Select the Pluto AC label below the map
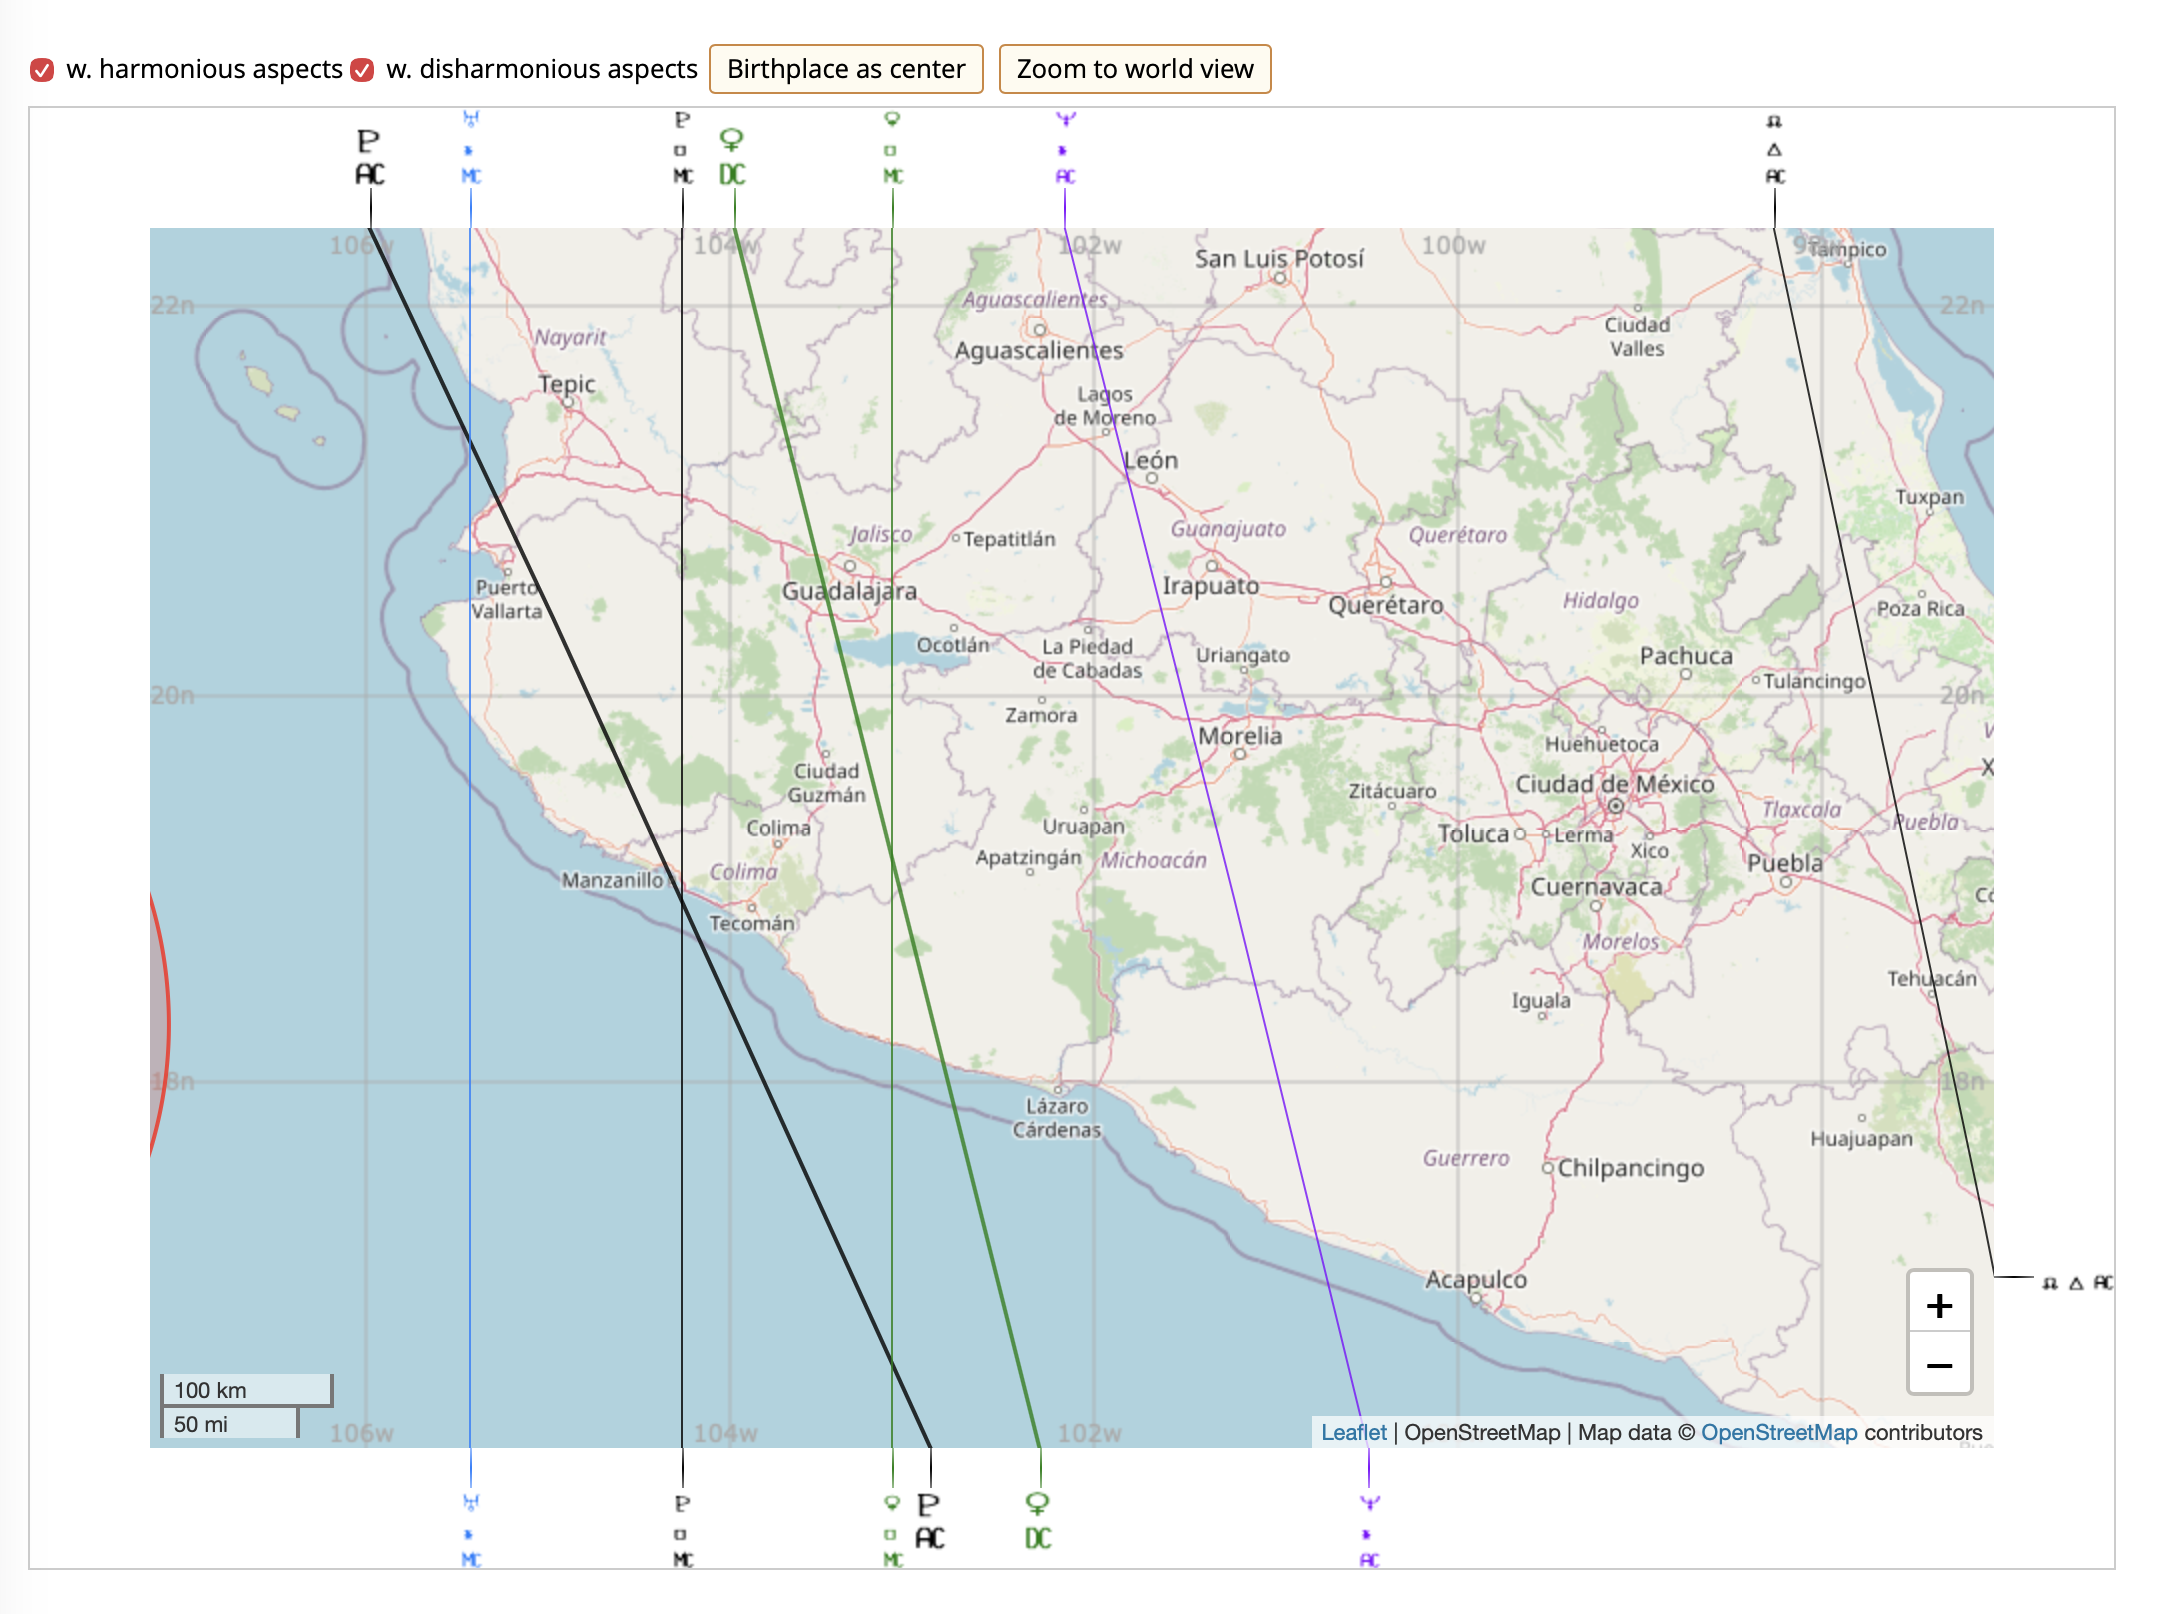The height and width of the screenshot is (1614, 2170). [930, 1522]
